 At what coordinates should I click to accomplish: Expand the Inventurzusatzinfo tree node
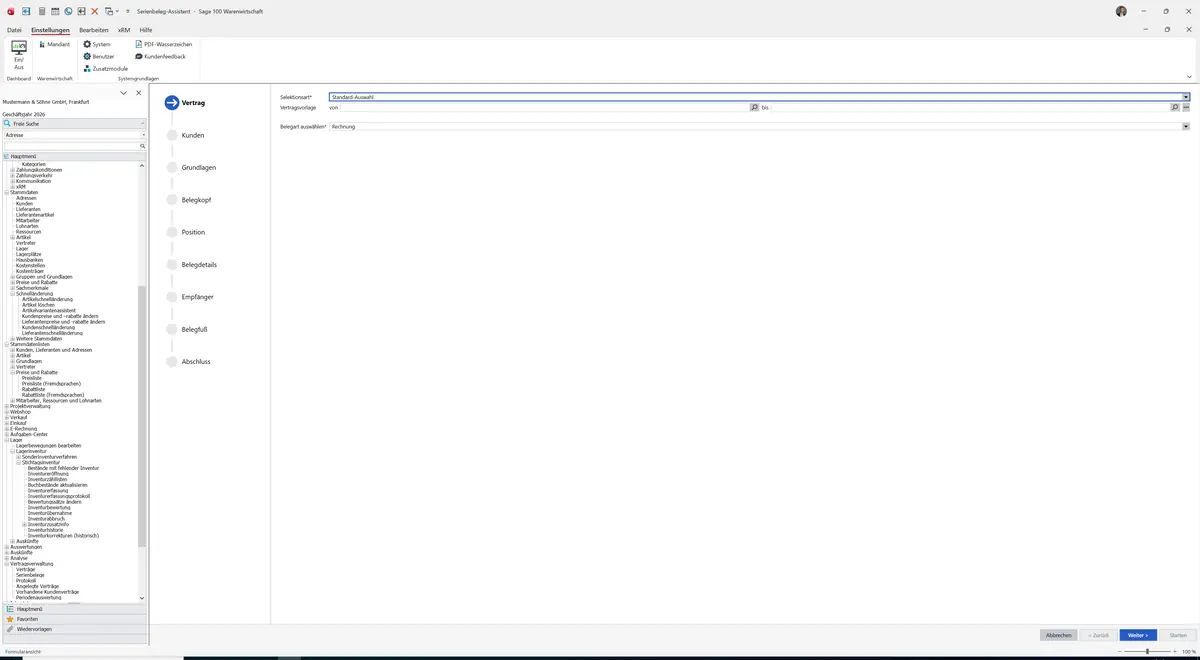24,524
